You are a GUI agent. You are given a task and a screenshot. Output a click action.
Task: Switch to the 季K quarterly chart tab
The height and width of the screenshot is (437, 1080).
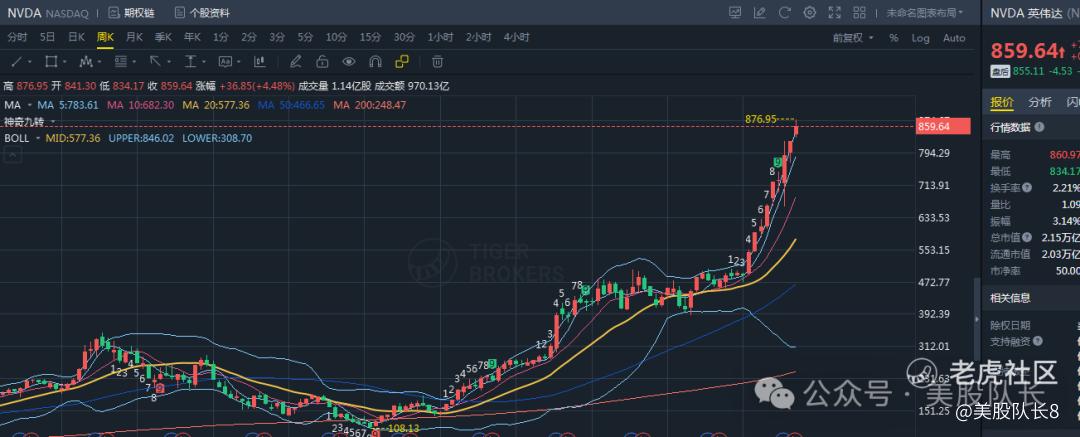pyautogui.click(x=163, y=37)
